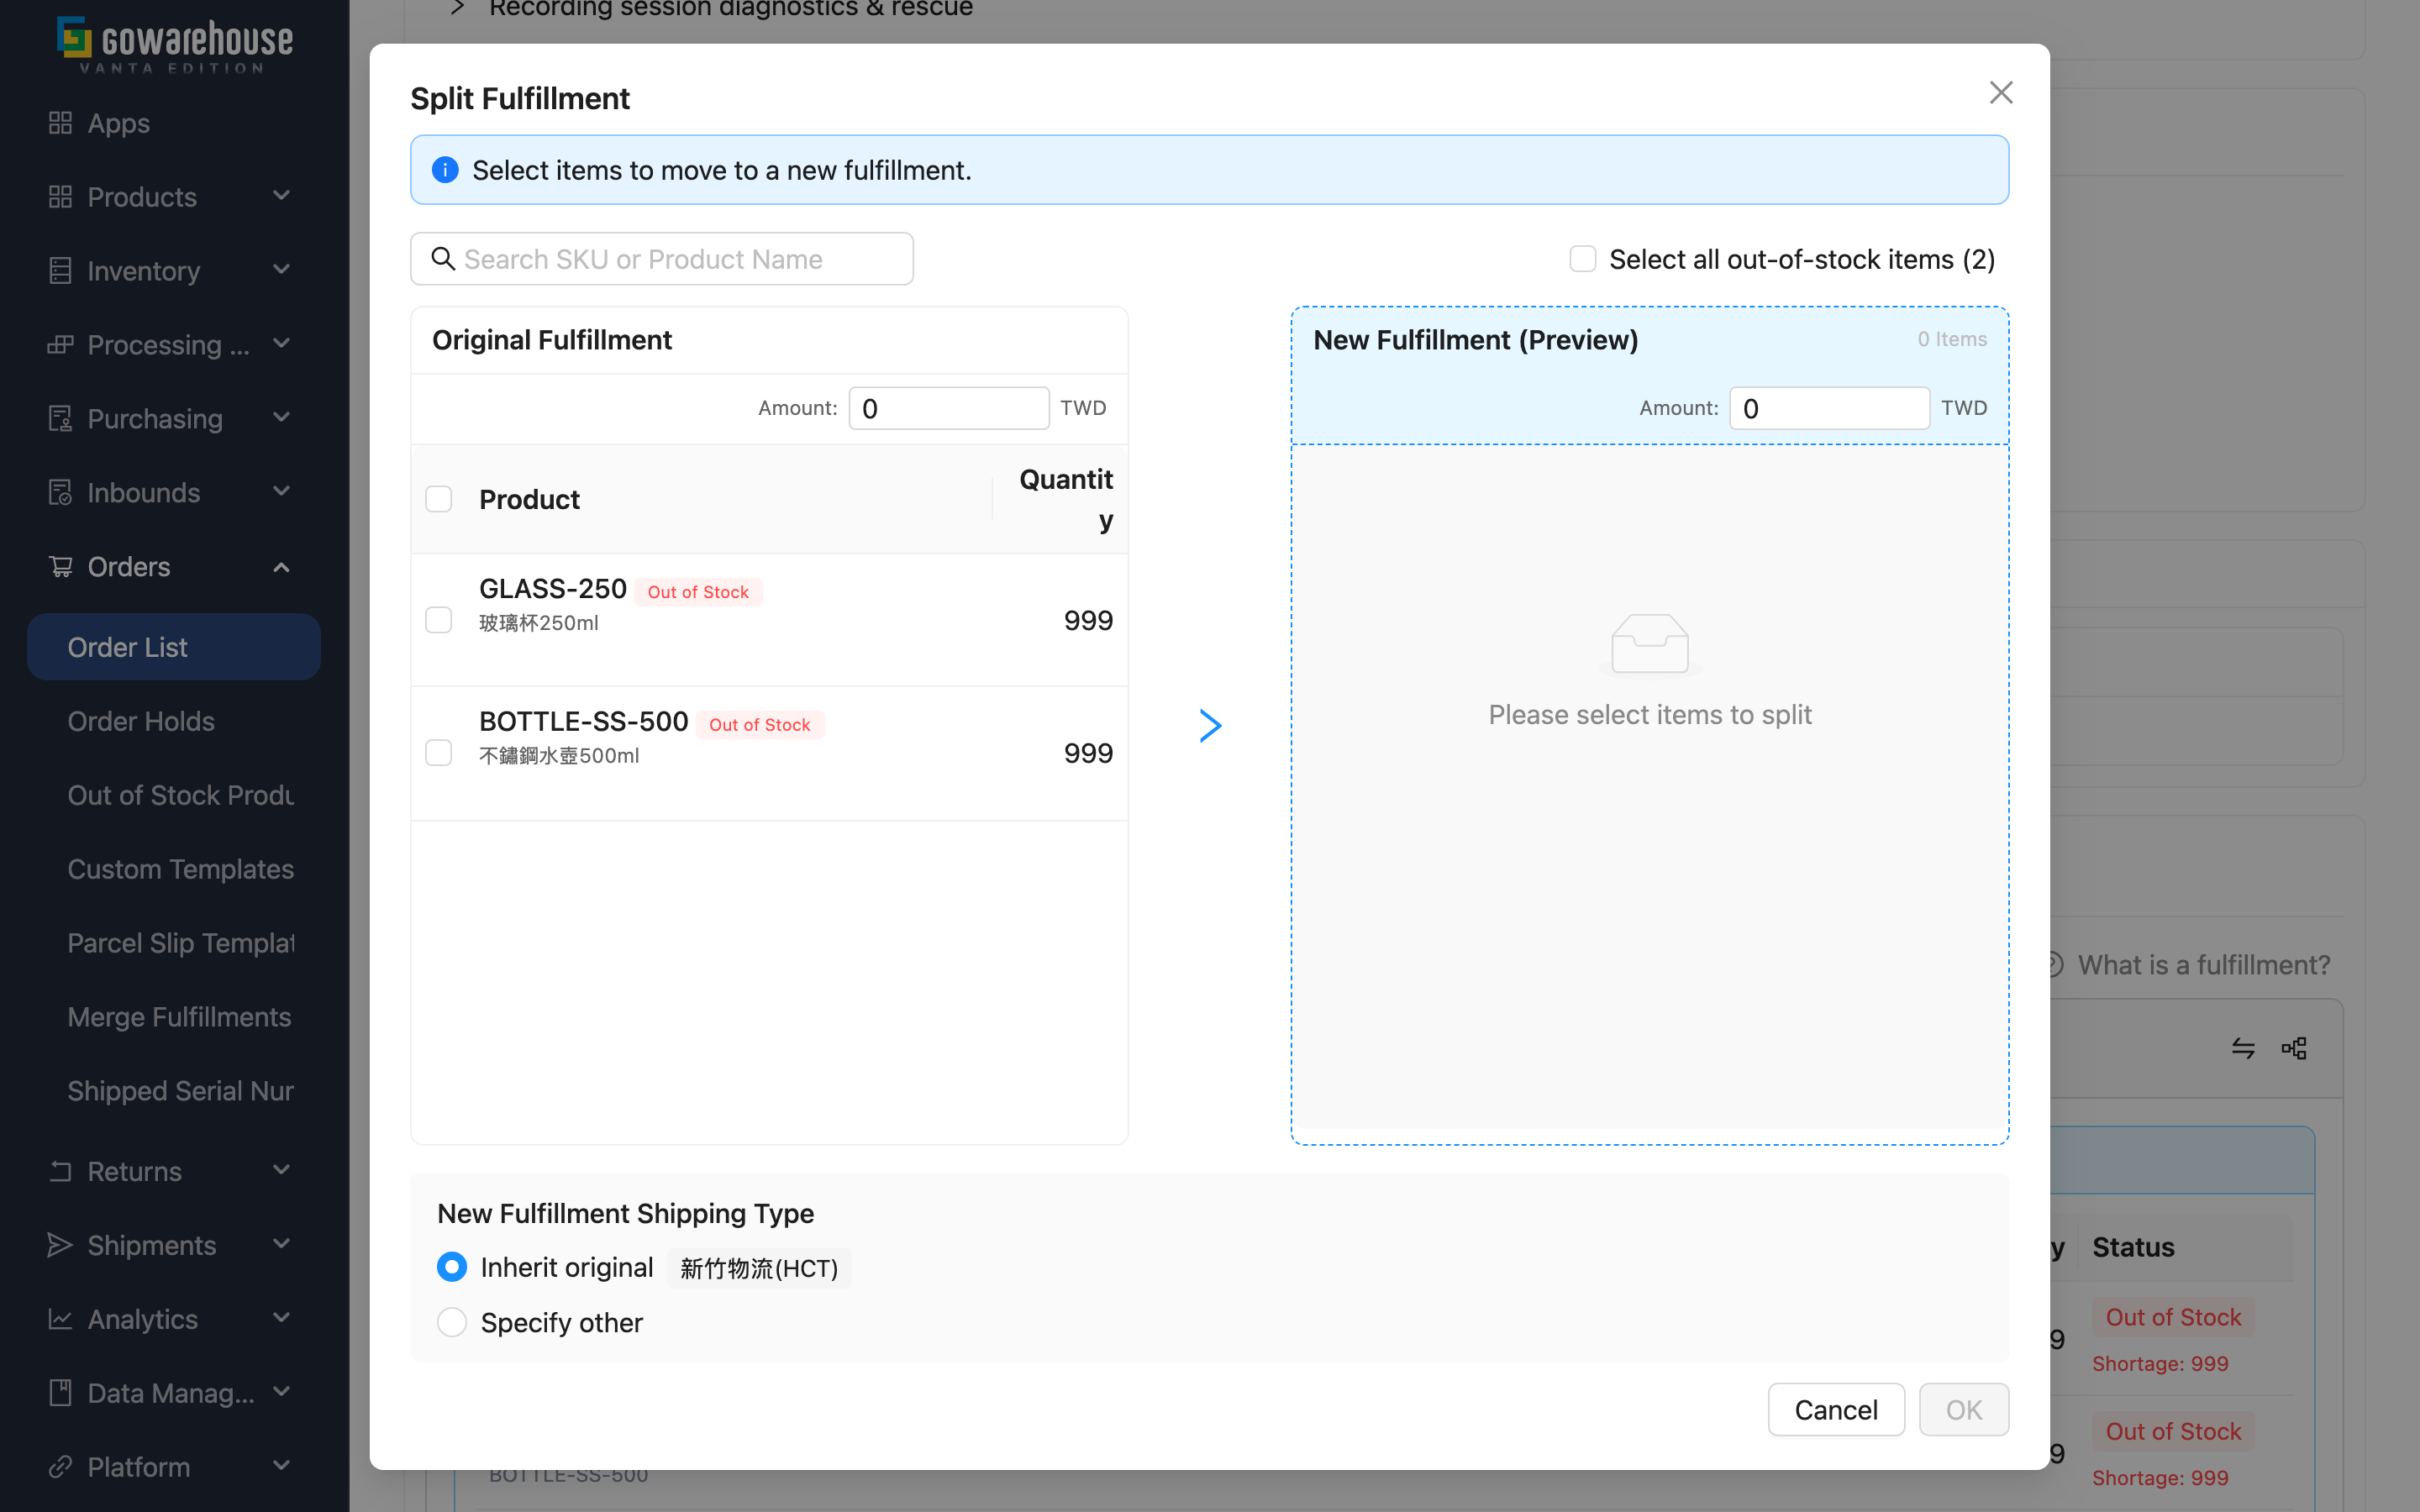Click the Products sidebar icon

tap(60, 197)
